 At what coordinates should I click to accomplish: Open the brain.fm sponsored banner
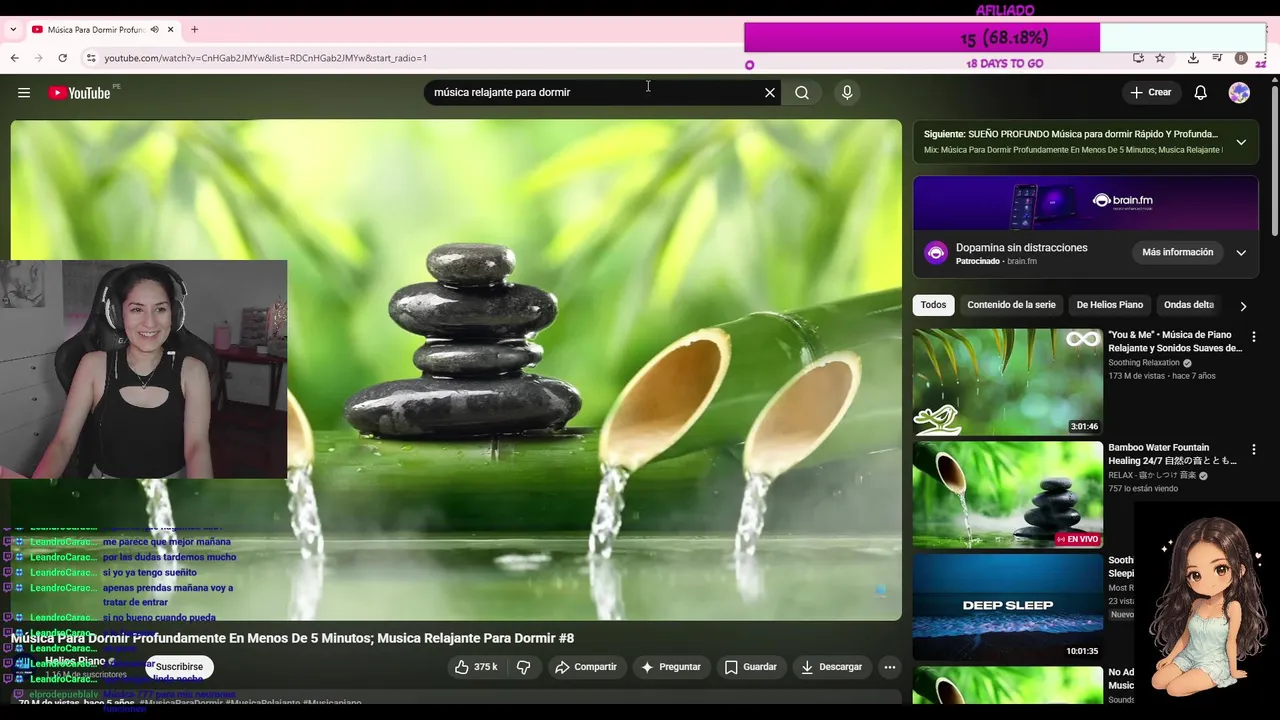click(1085, 203)
